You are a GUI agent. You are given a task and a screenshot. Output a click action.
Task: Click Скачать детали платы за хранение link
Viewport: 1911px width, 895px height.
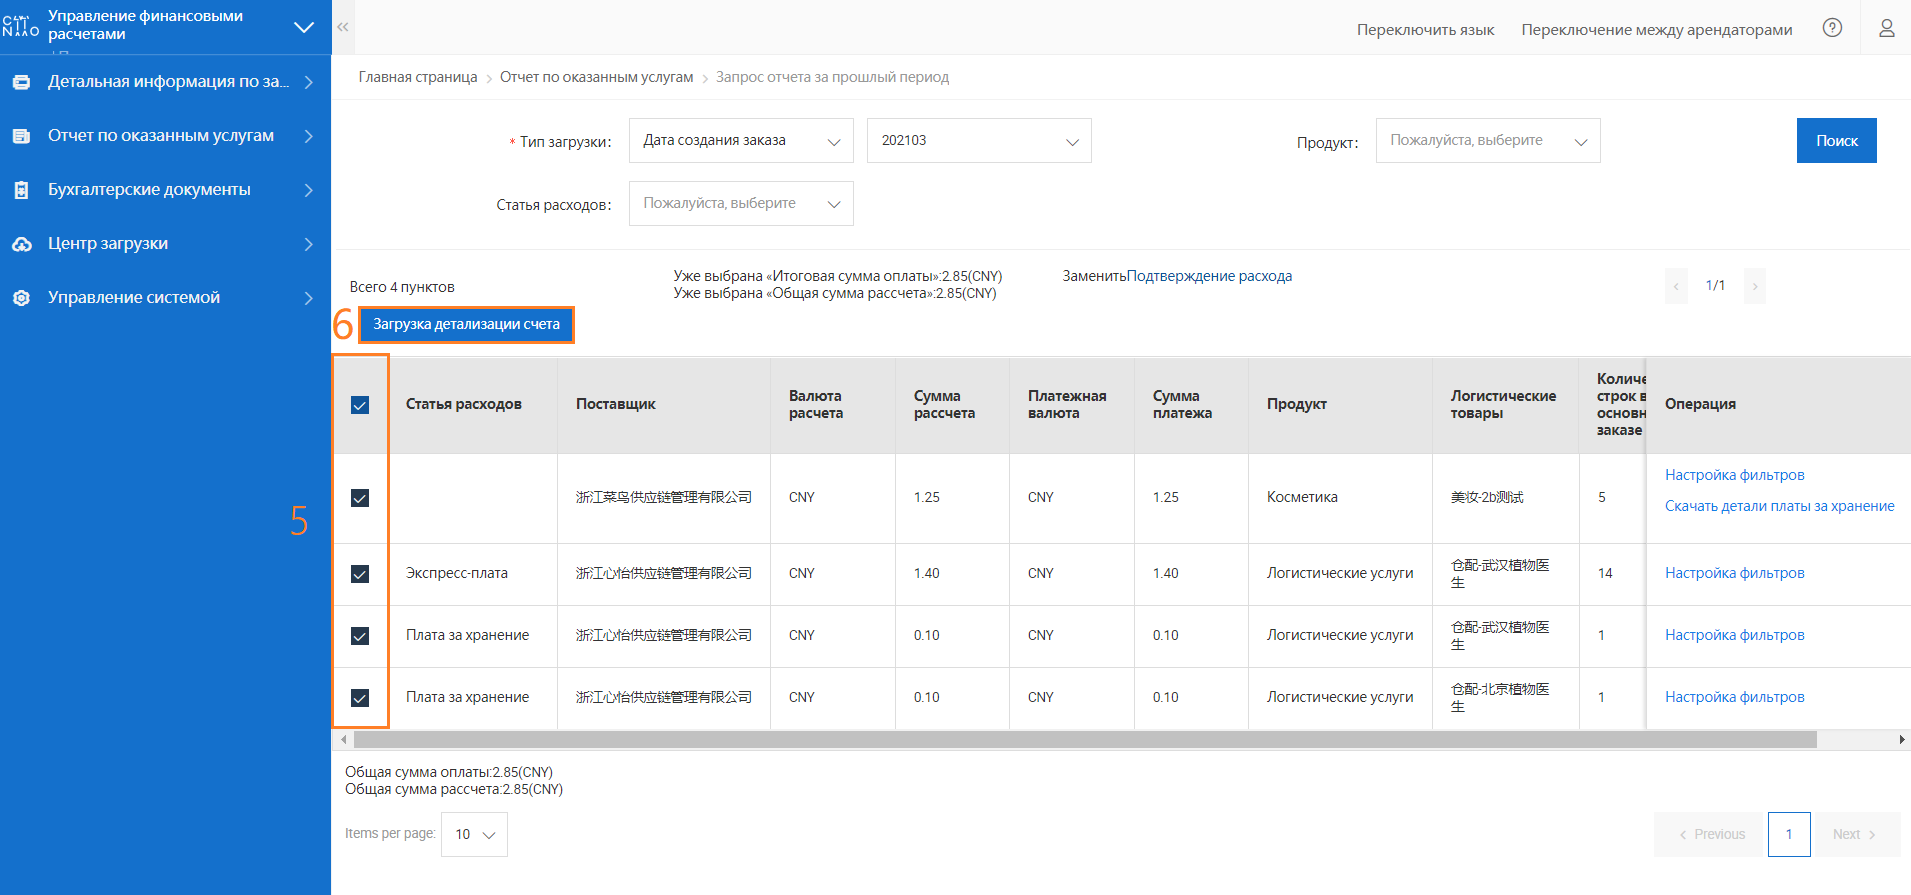pyautogui.click(x=1779, y=506)
